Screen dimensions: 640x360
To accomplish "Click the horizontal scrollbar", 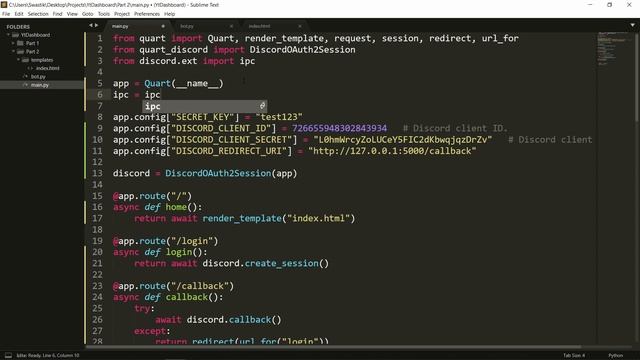I will pyautogui.click(x=333, y=347).
